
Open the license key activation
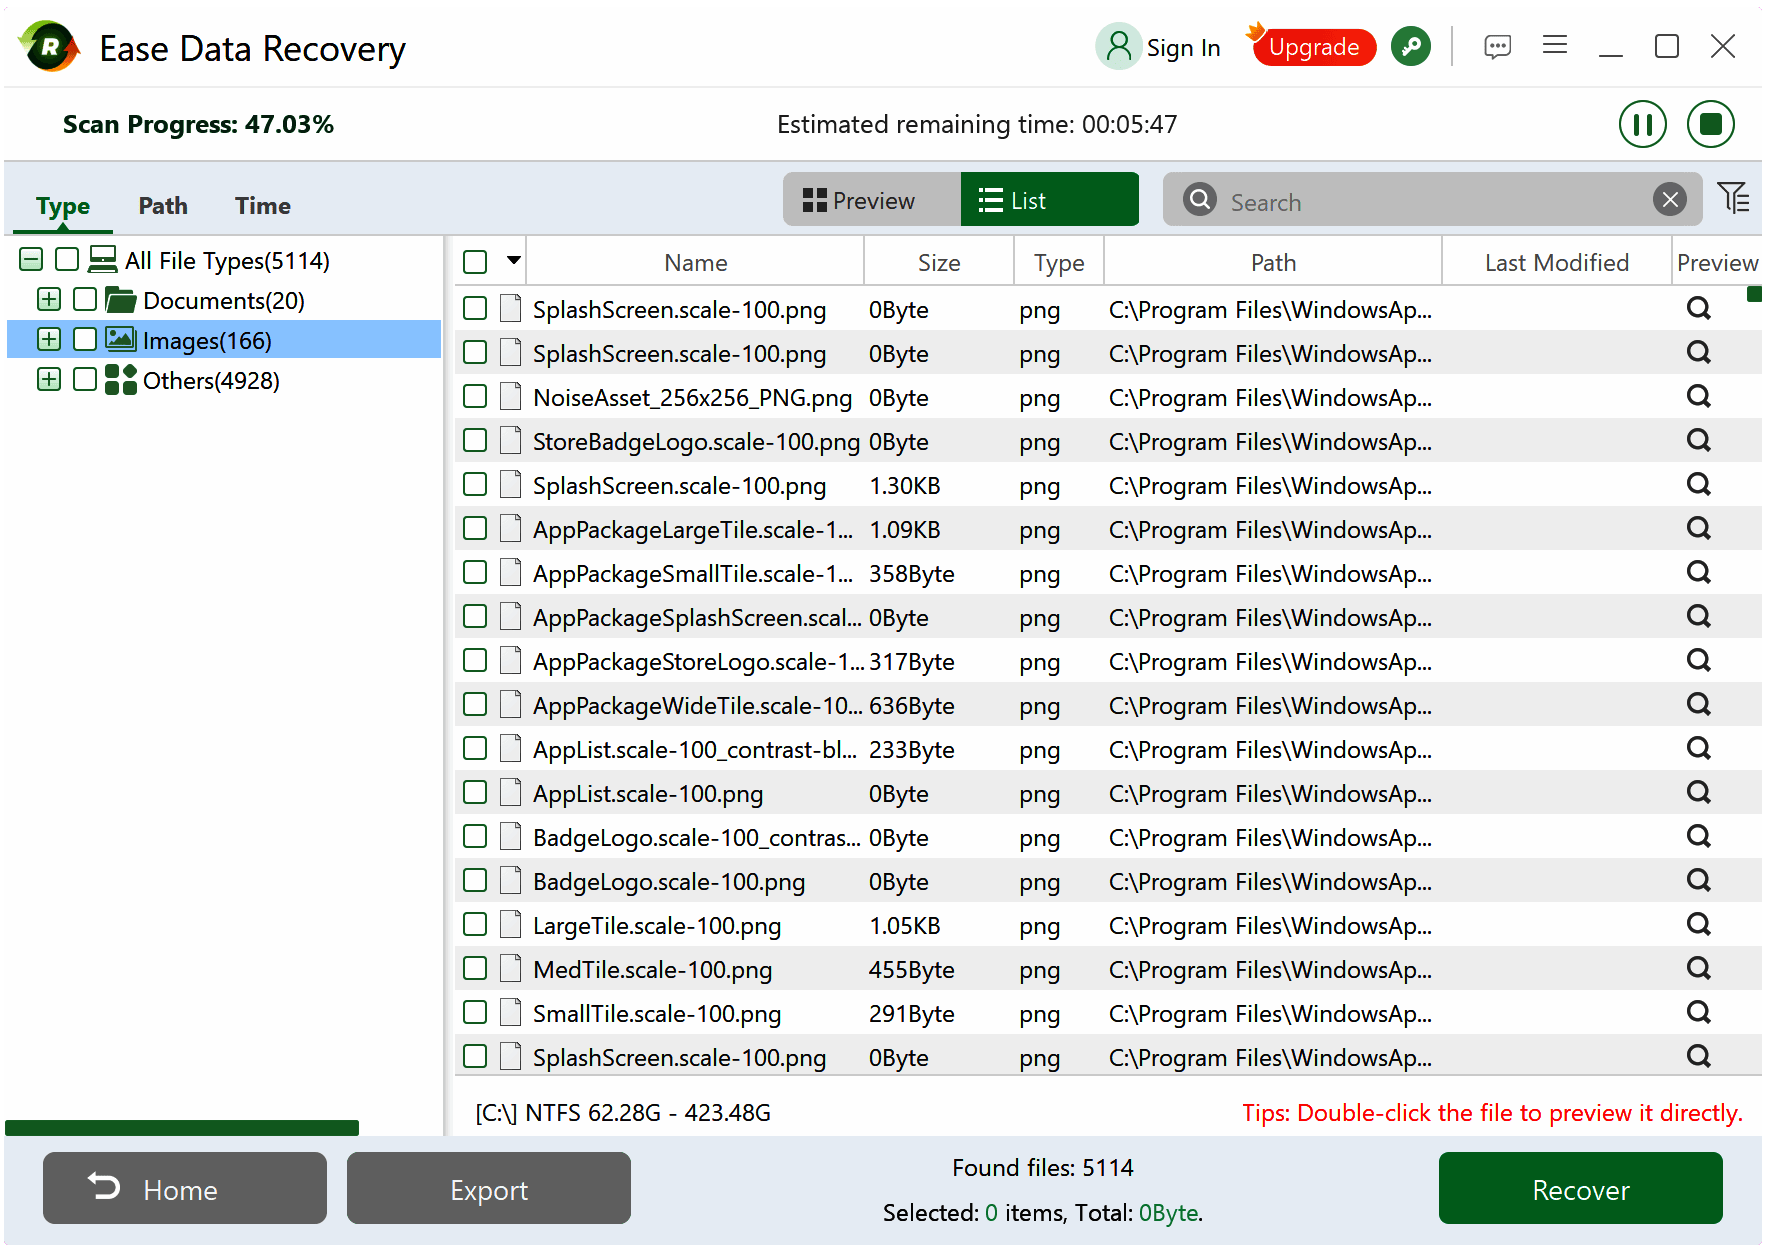click(x=1411, y=45)
